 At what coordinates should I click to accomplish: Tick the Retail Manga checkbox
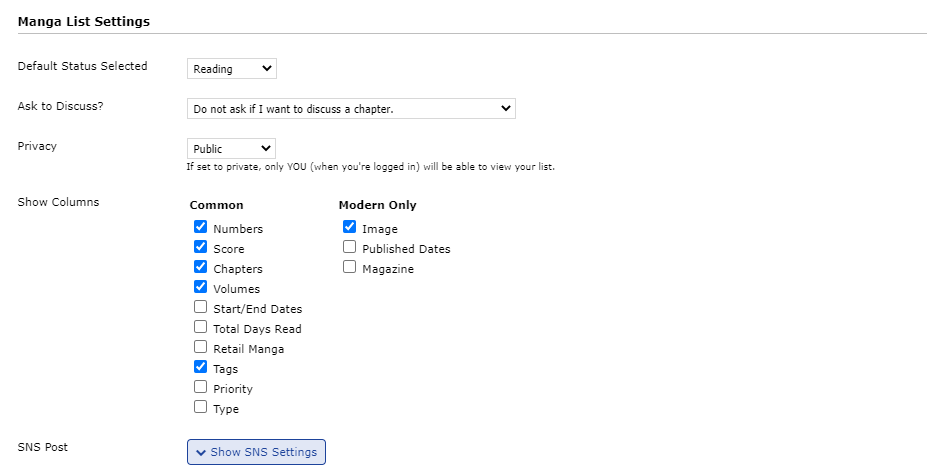point(201,348)
